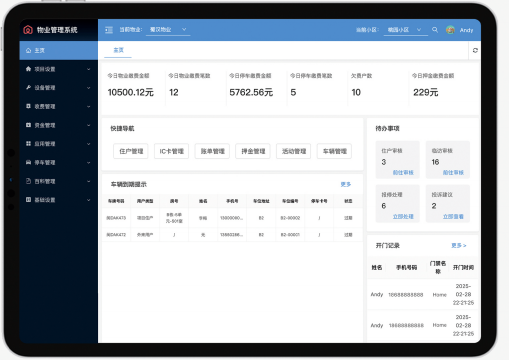Screen dimensions: 509x360
Task: Click the icon of 资金管理
Action: click(28, 125)
